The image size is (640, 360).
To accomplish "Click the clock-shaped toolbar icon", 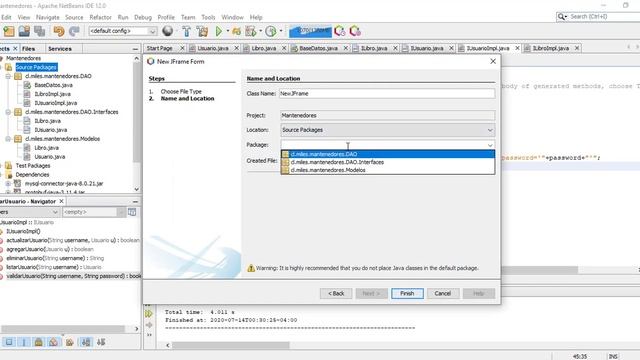I will click(x=271, y=31).
